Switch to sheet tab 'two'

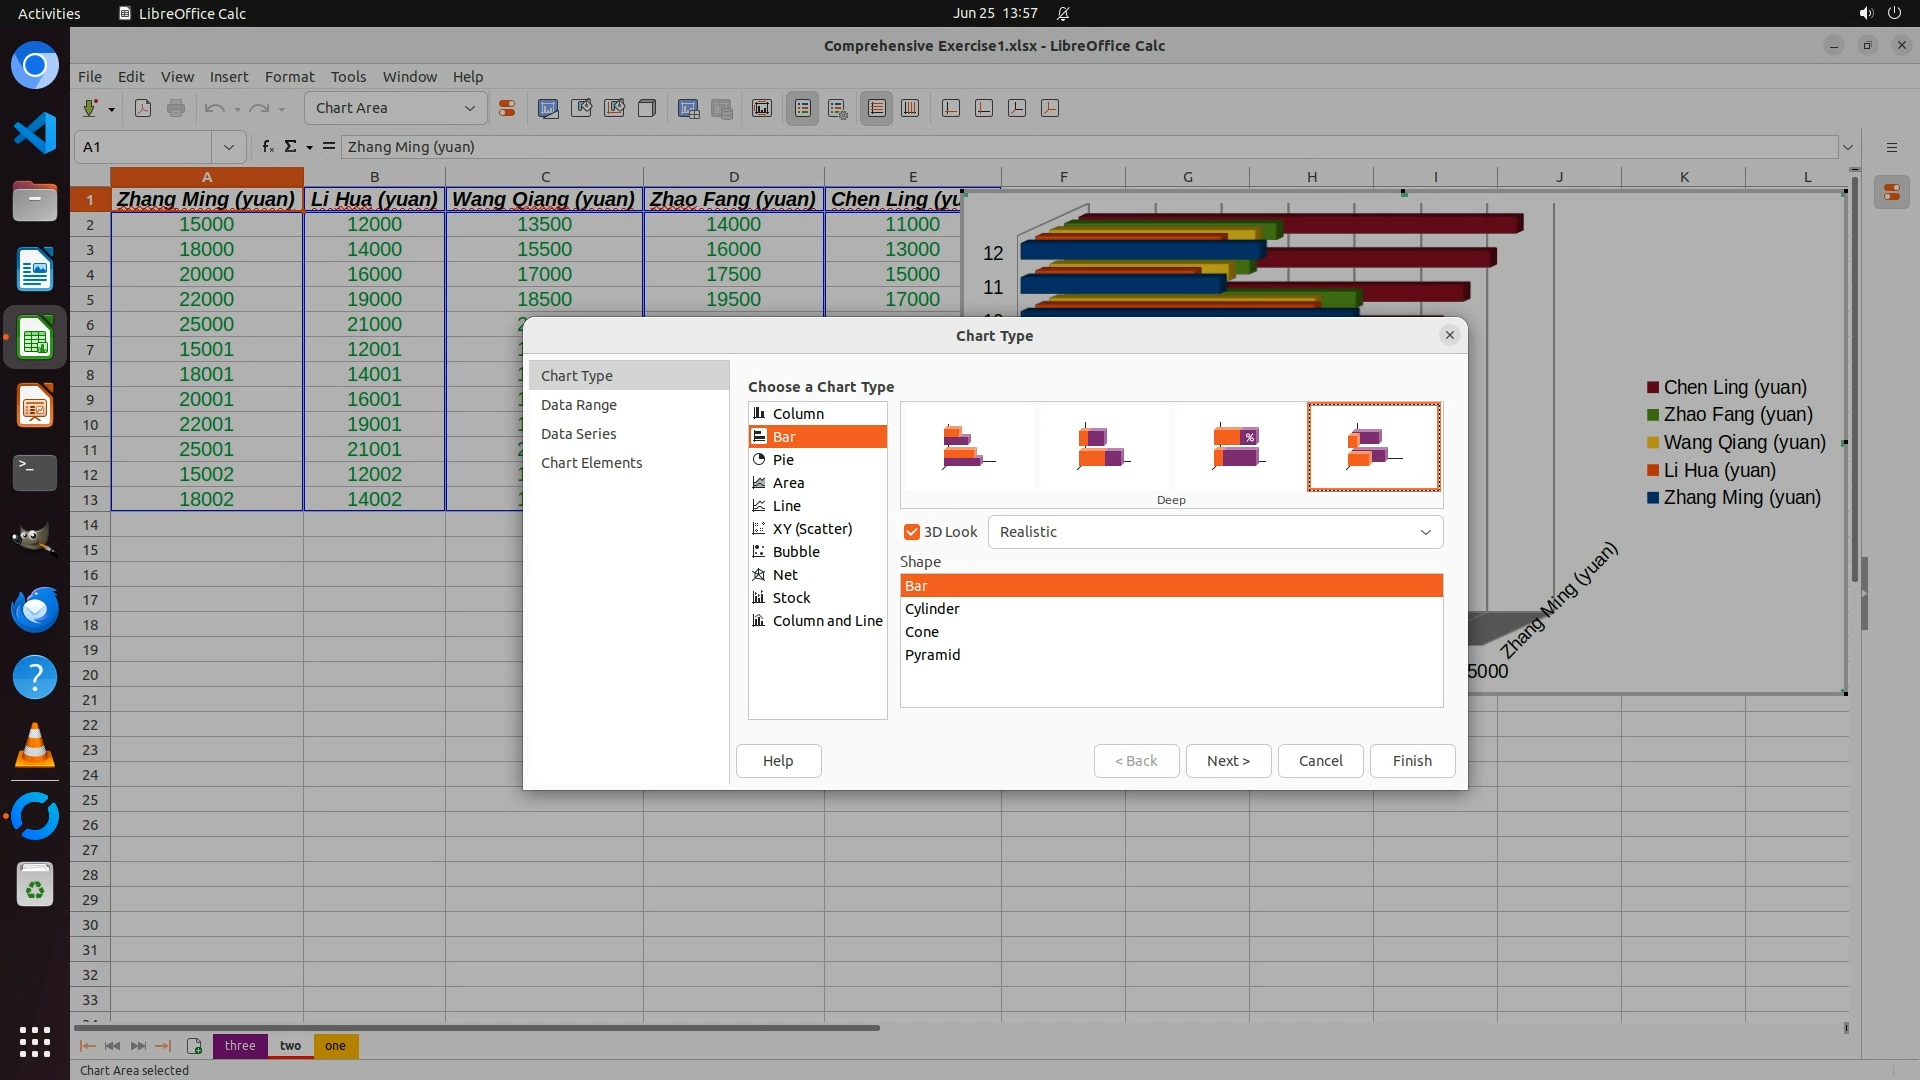click(x=290, y=1046)
